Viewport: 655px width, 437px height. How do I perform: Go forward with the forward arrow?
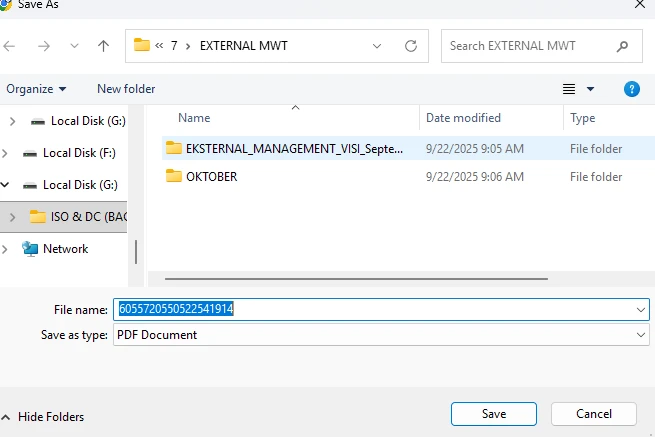(x=44, y=46)
